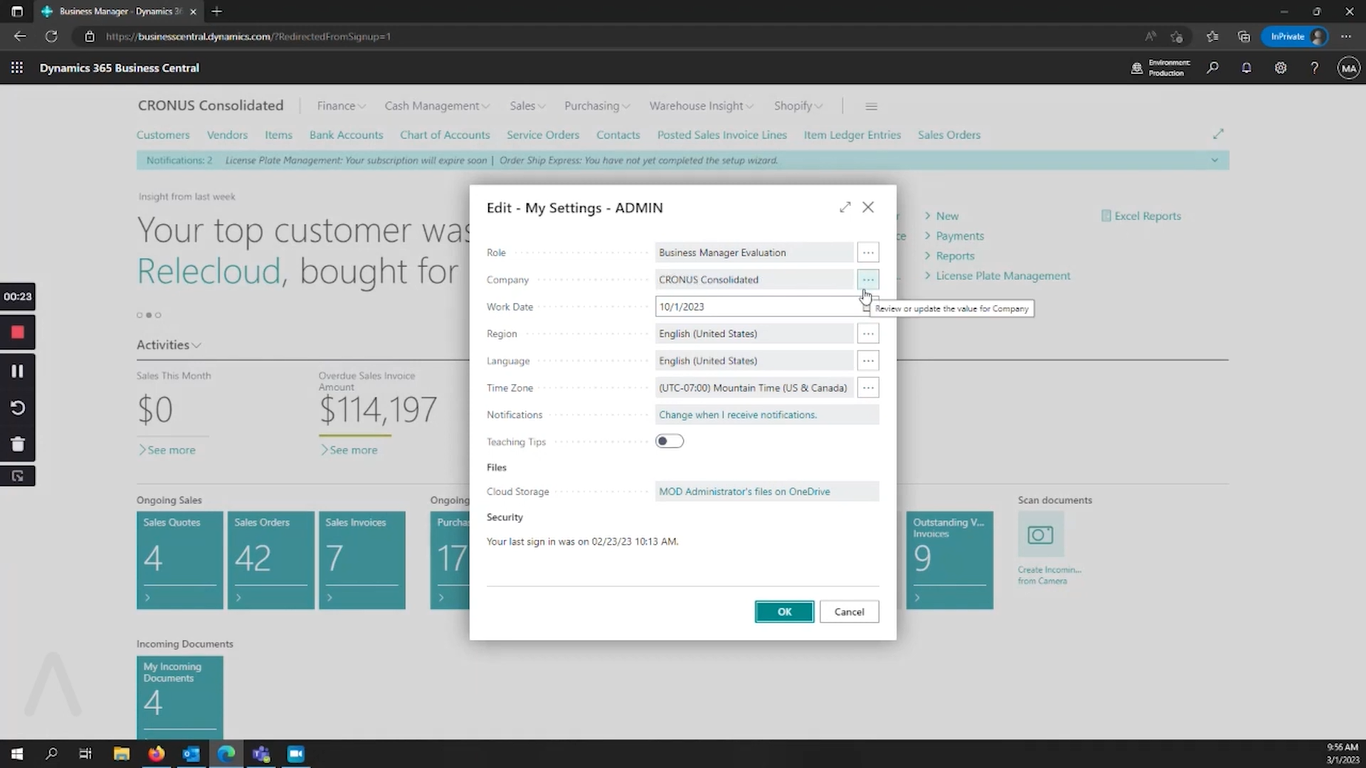Open the Company lookup ellipsis
The height and width of the screenshot is (768, 1366).
(868, 280)
